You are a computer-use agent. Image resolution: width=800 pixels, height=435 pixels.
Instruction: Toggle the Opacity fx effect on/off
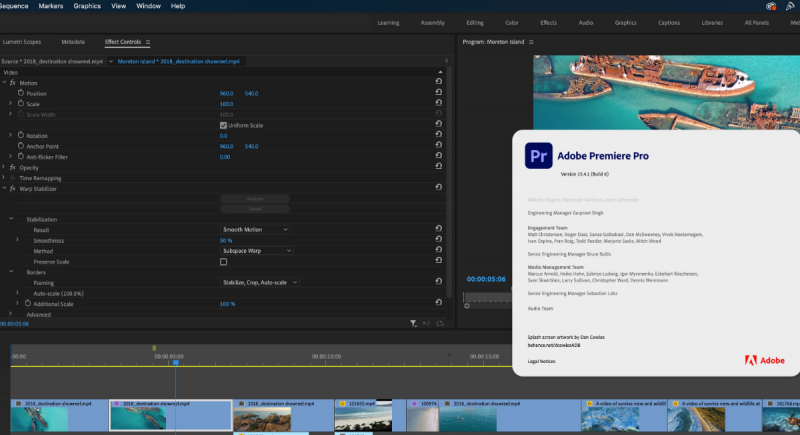[14, 167]
